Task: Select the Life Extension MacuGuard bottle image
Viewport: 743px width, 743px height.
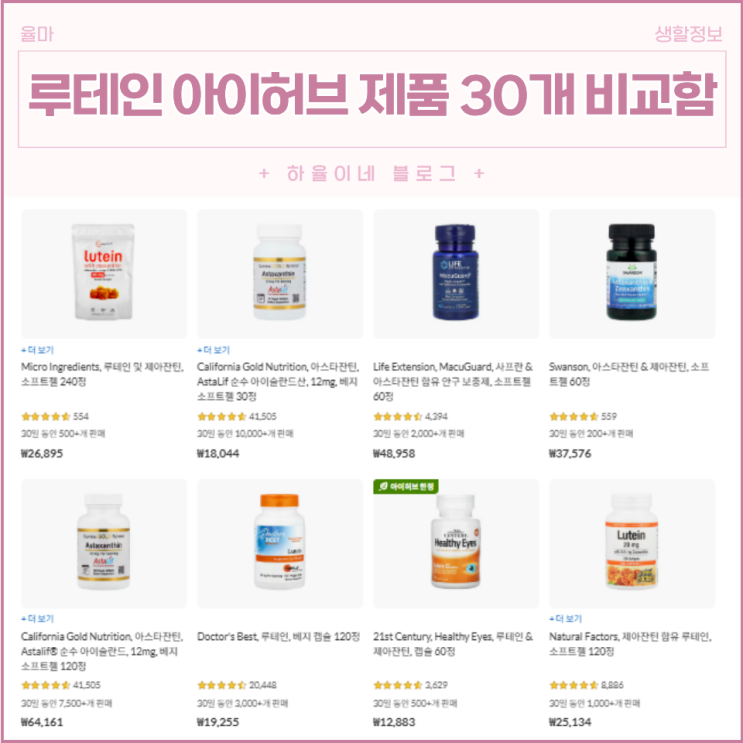Action: [x=455, y=272]
